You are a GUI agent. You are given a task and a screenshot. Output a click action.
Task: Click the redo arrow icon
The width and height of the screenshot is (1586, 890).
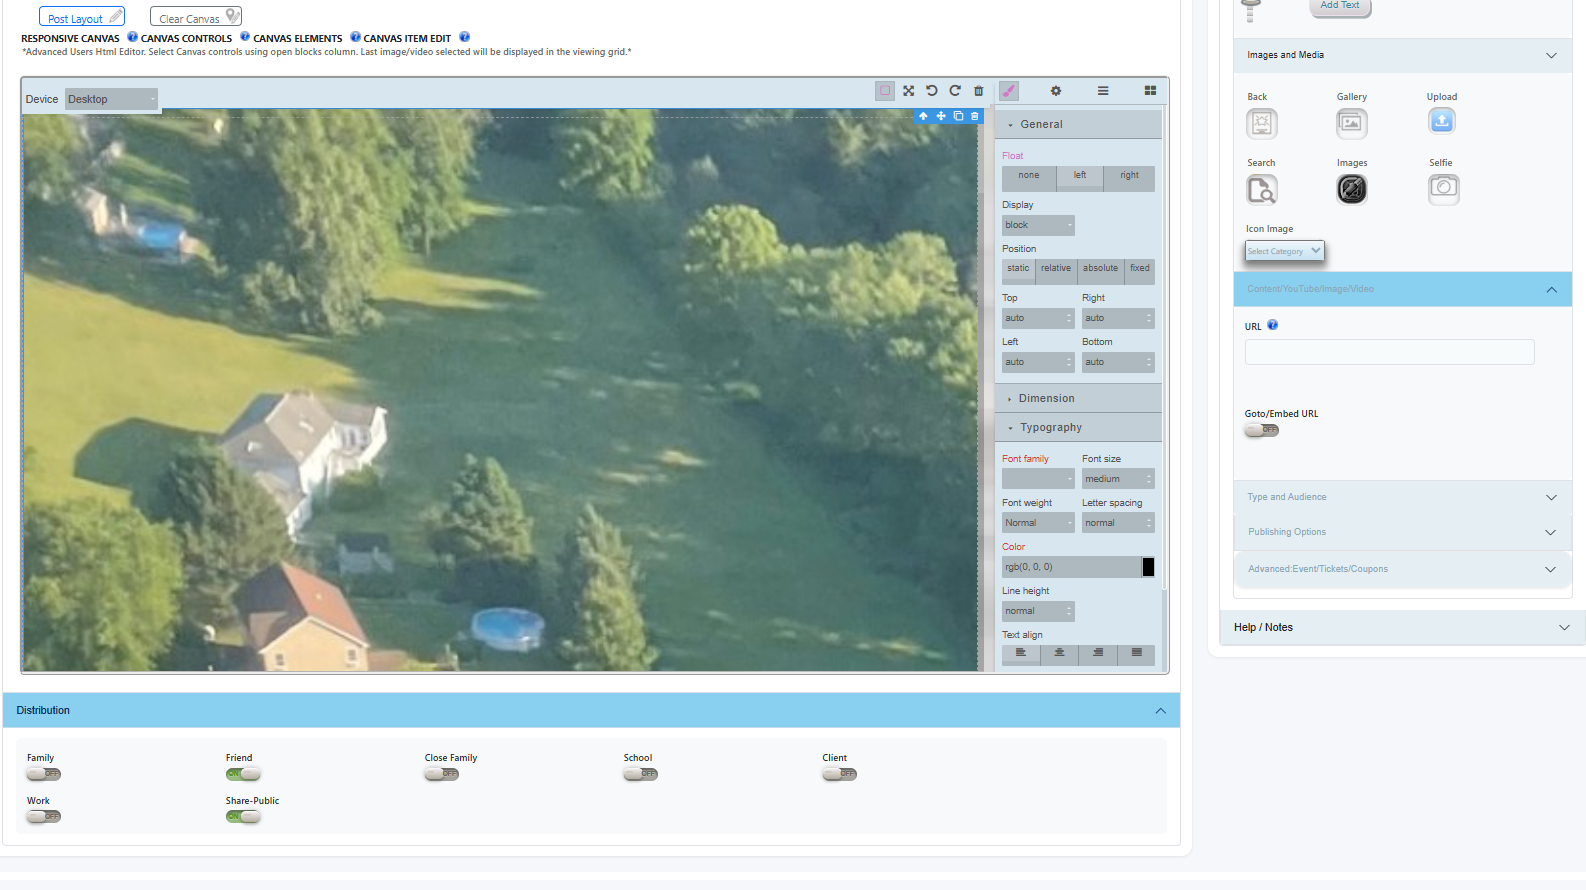[x=955, y=91]
